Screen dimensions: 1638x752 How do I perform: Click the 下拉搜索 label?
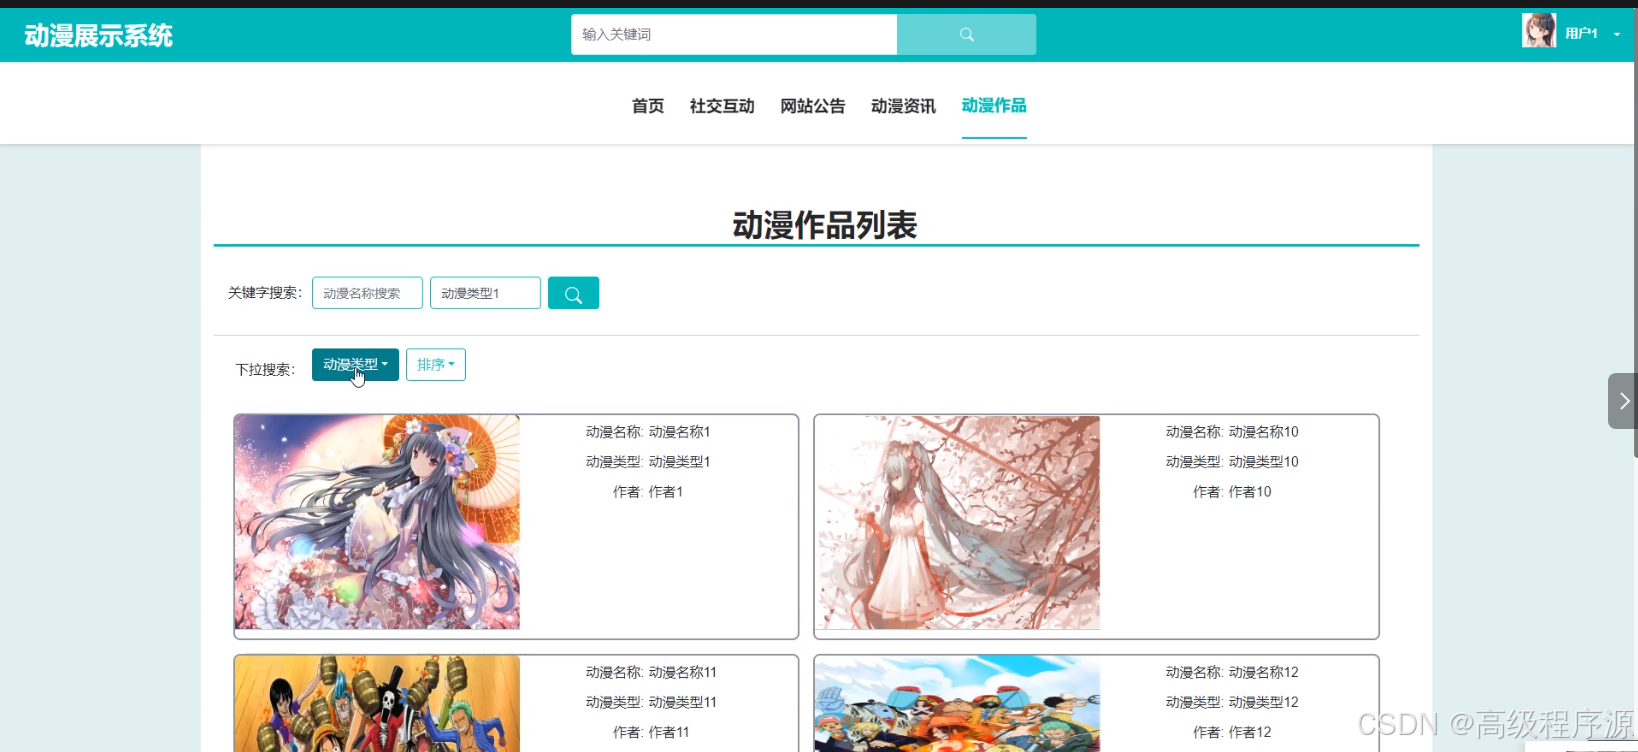pos(265,370)
